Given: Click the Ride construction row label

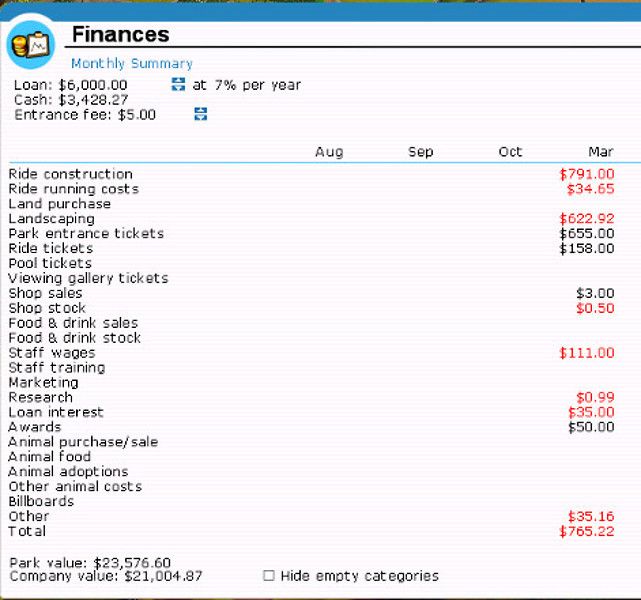Looking at the screenshot, I should point(70,174).
